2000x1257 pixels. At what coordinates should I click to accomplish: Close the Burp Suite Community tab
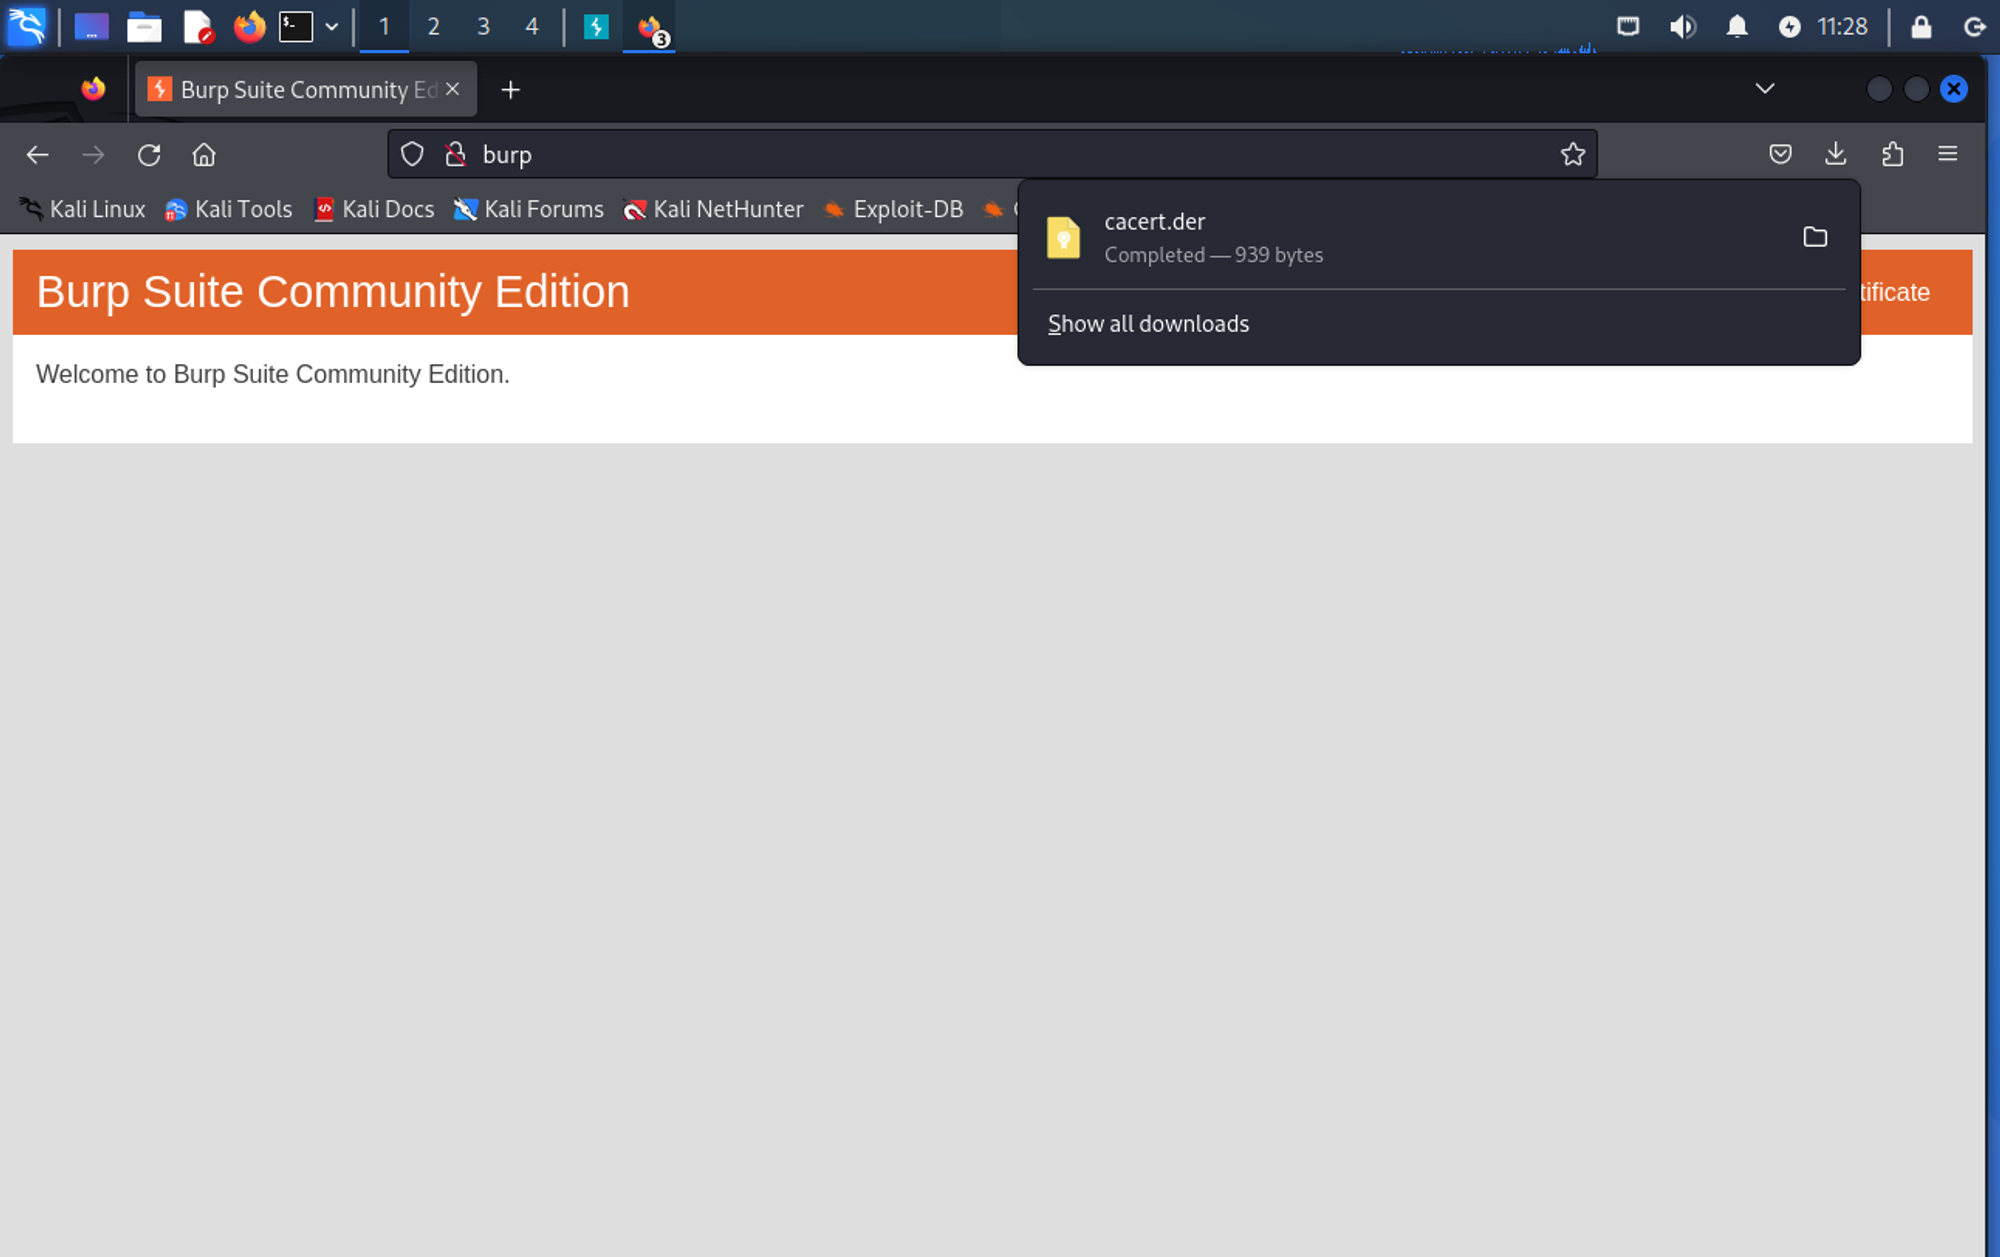[453, 89]
